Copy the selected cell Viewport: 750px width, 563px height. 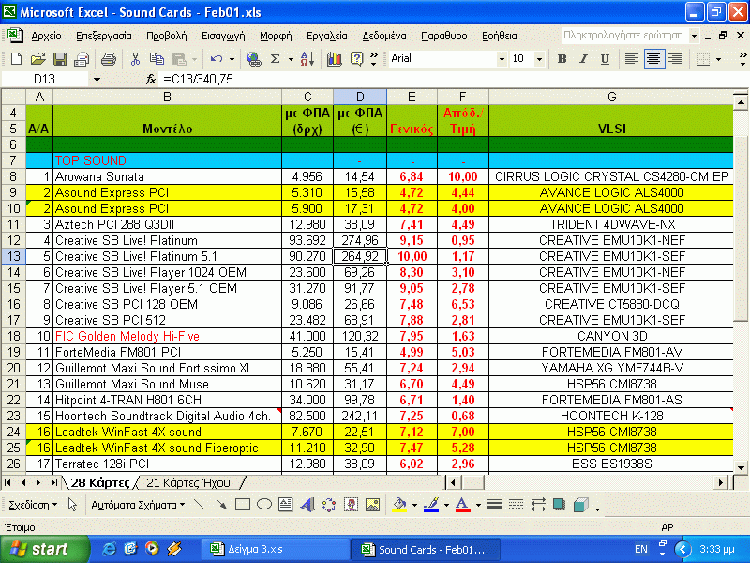pyautogui.click(x=156, y=59)
